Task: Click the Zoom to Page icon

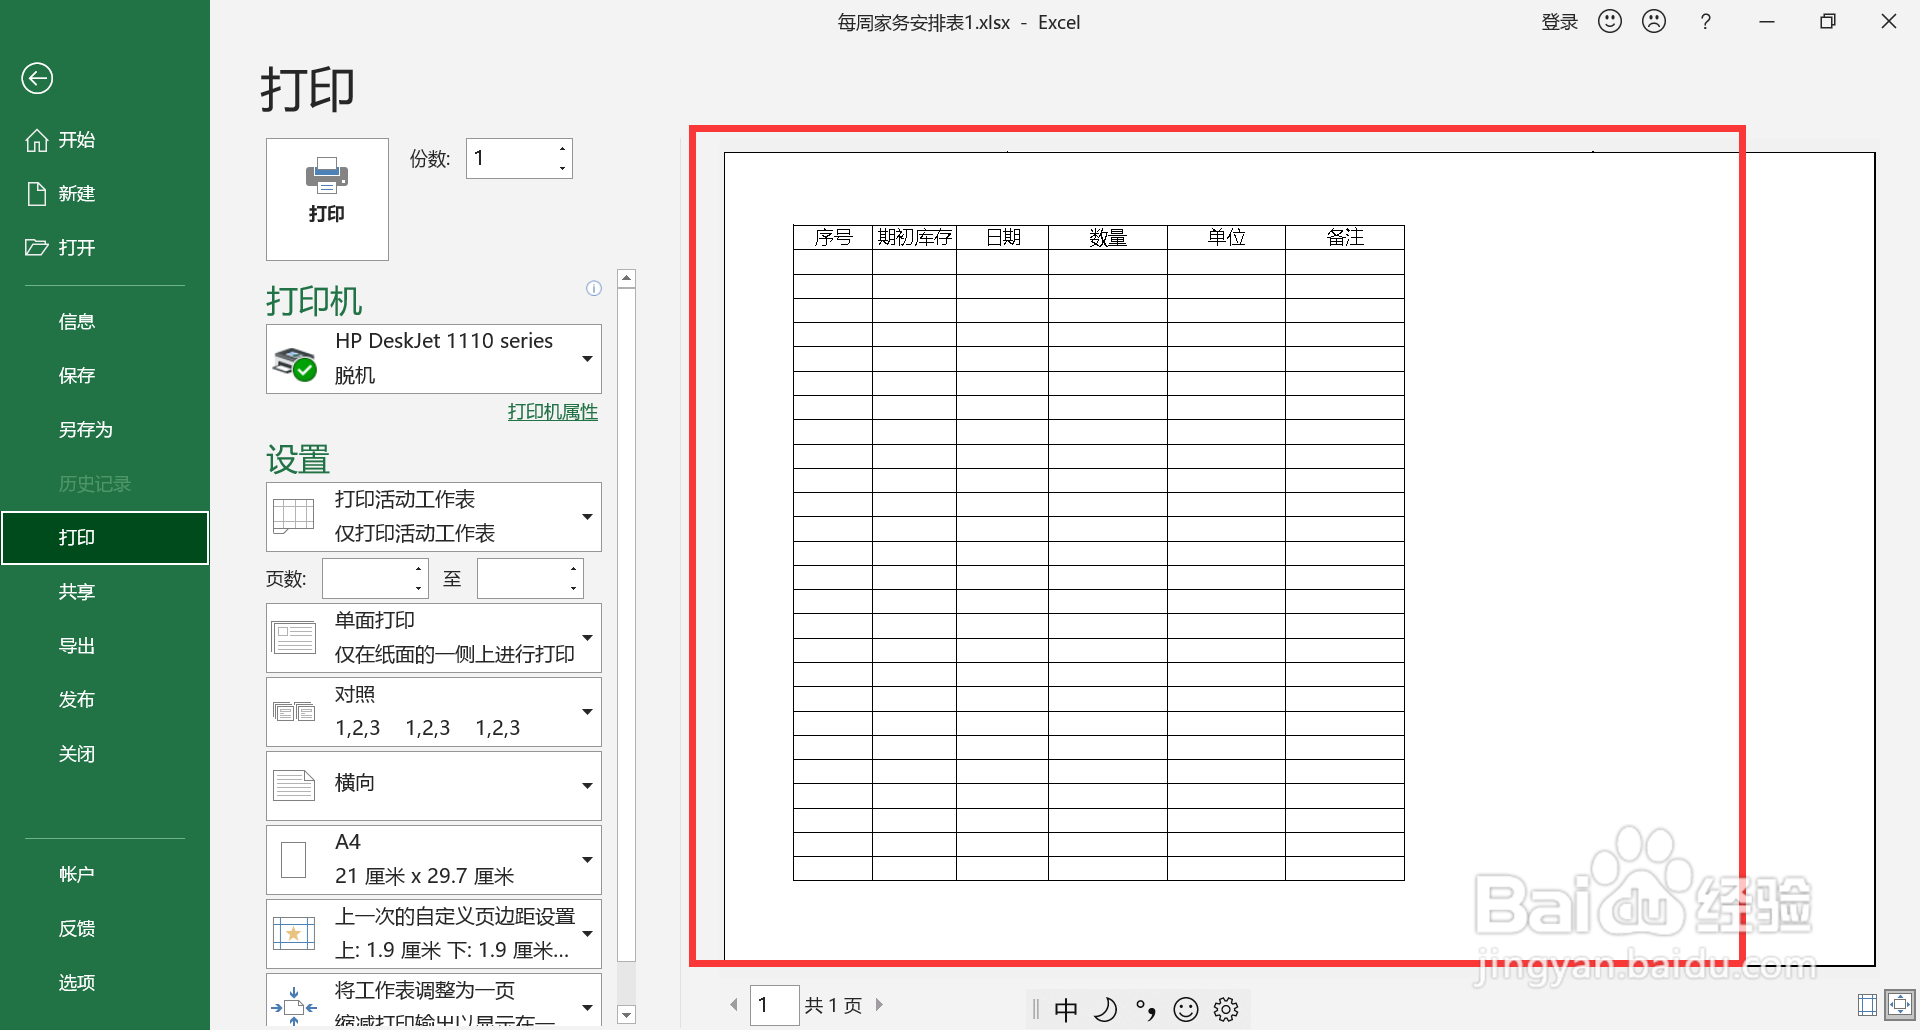Action: click(x=1899, y=1005)
